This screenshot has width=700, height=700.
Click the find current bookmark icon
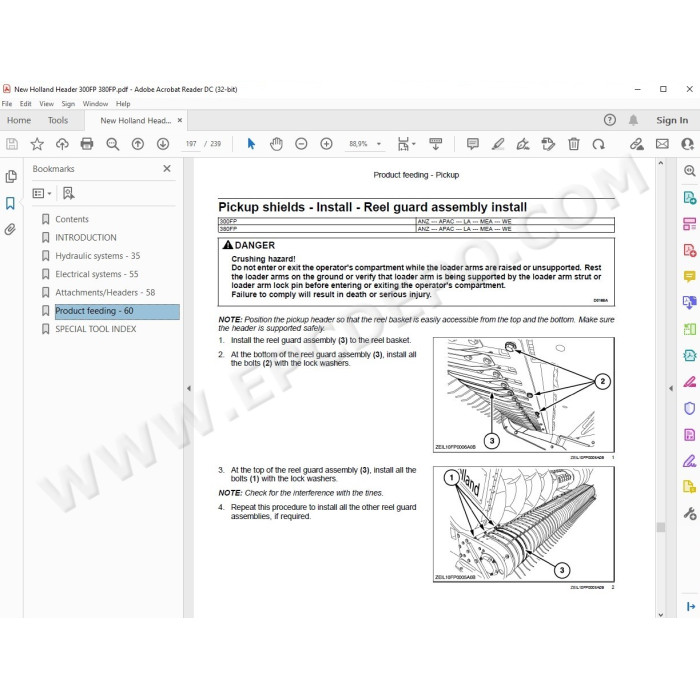(68, 193)
